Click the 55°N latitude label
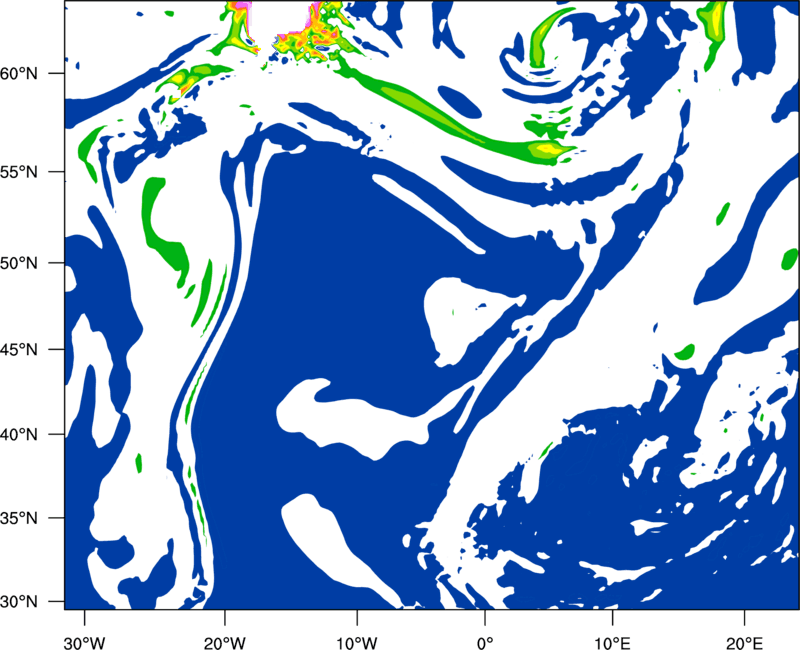This screenshot has width=800, height=650. click(x=19, y=171)
